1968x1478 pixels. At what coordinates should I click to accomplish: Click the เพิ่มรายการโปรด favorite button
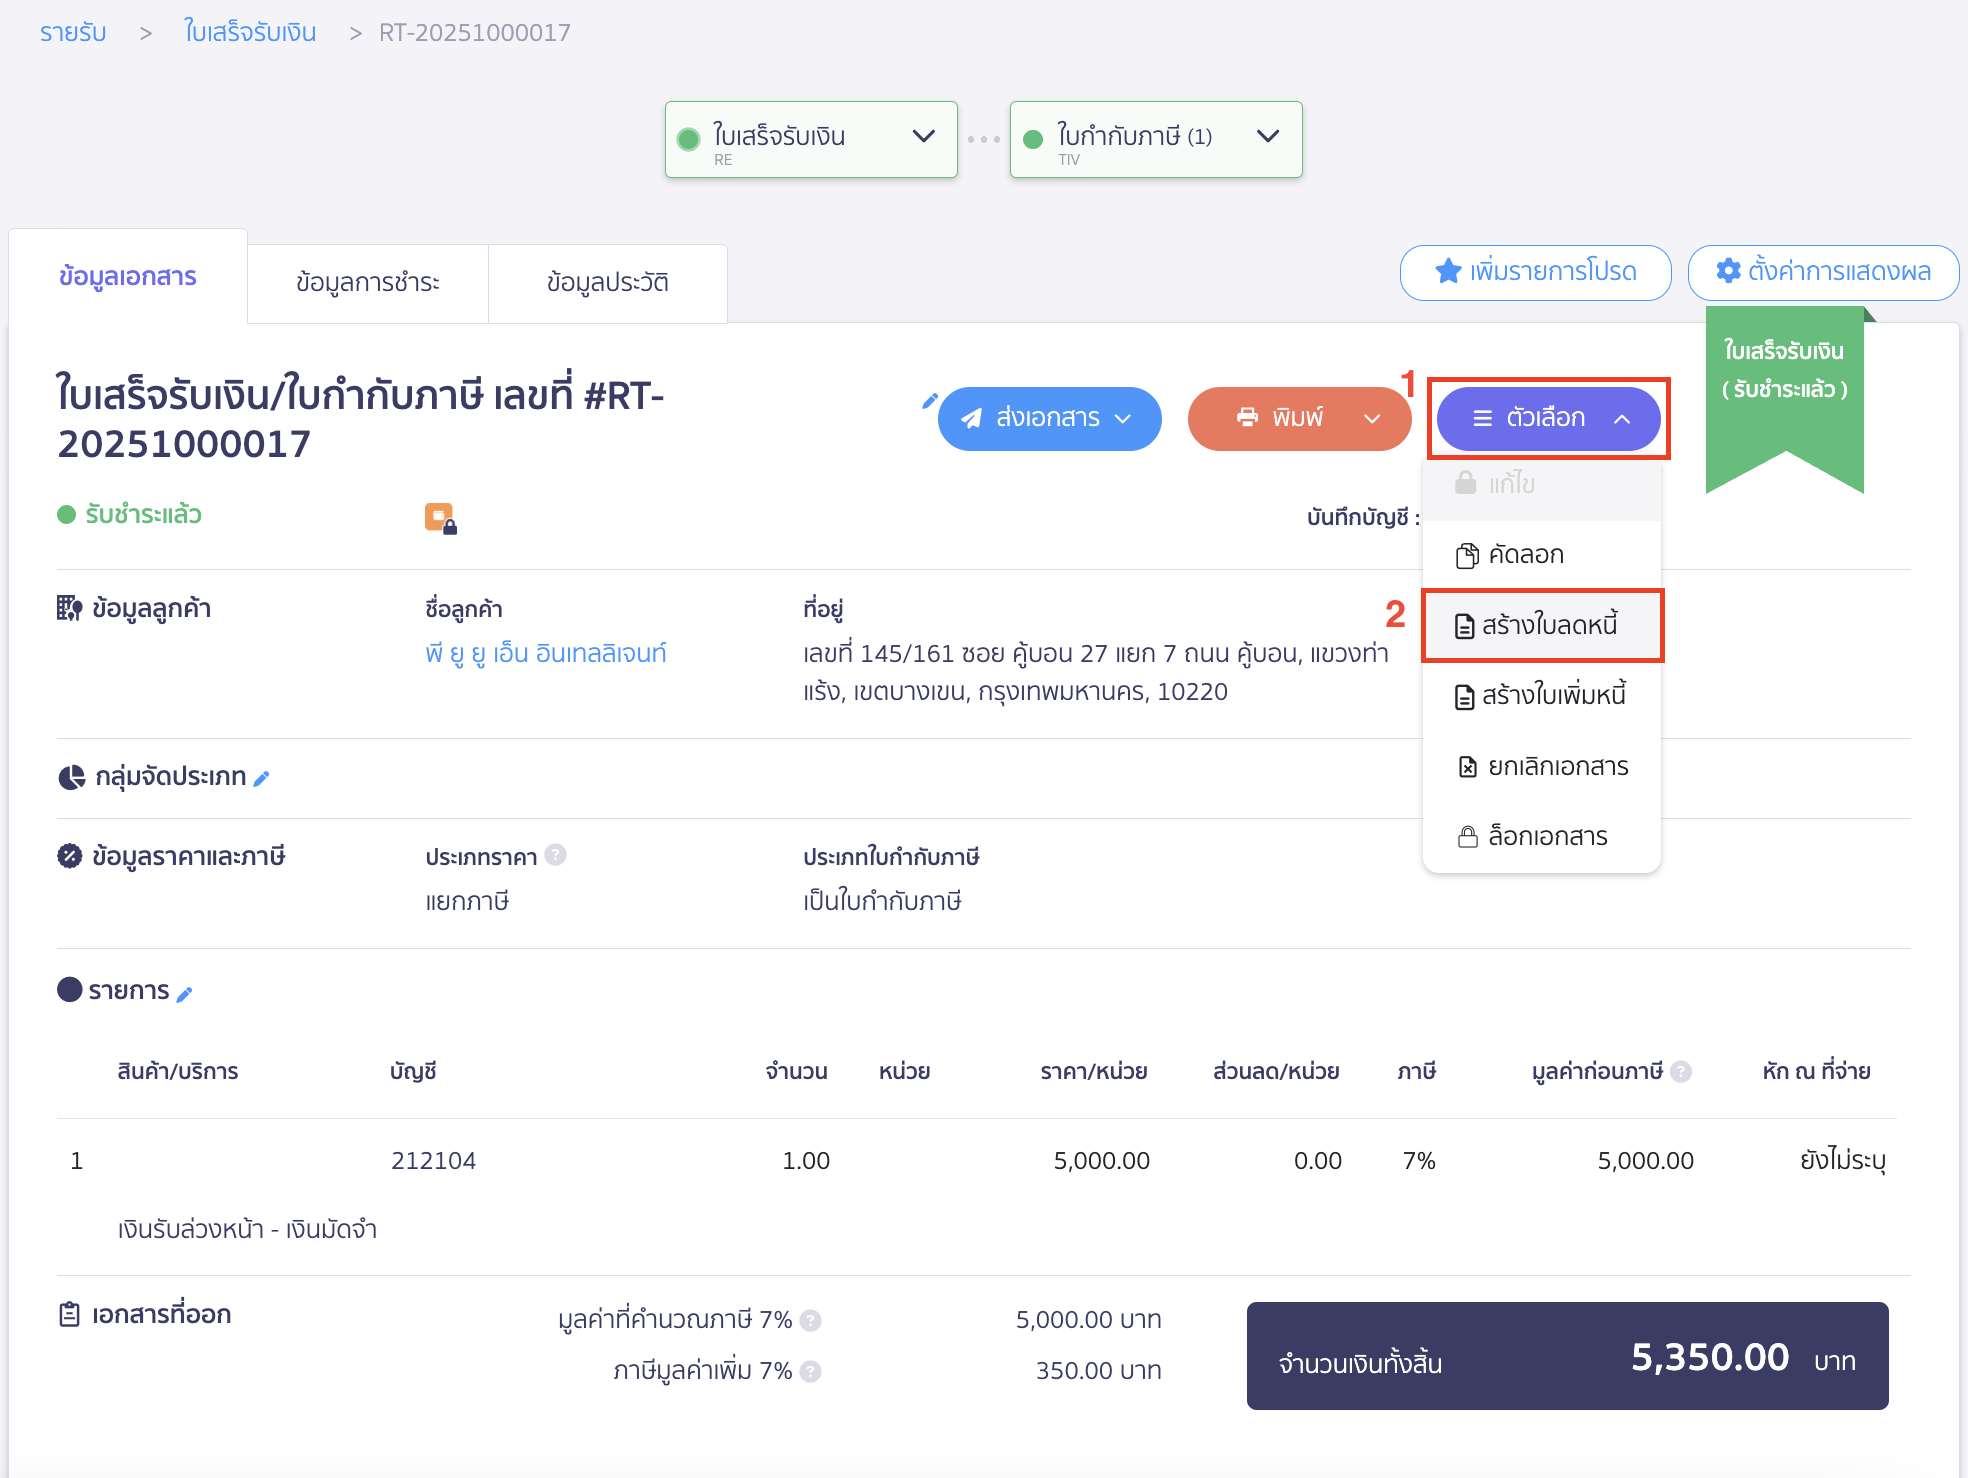(x=1535, y=272)
